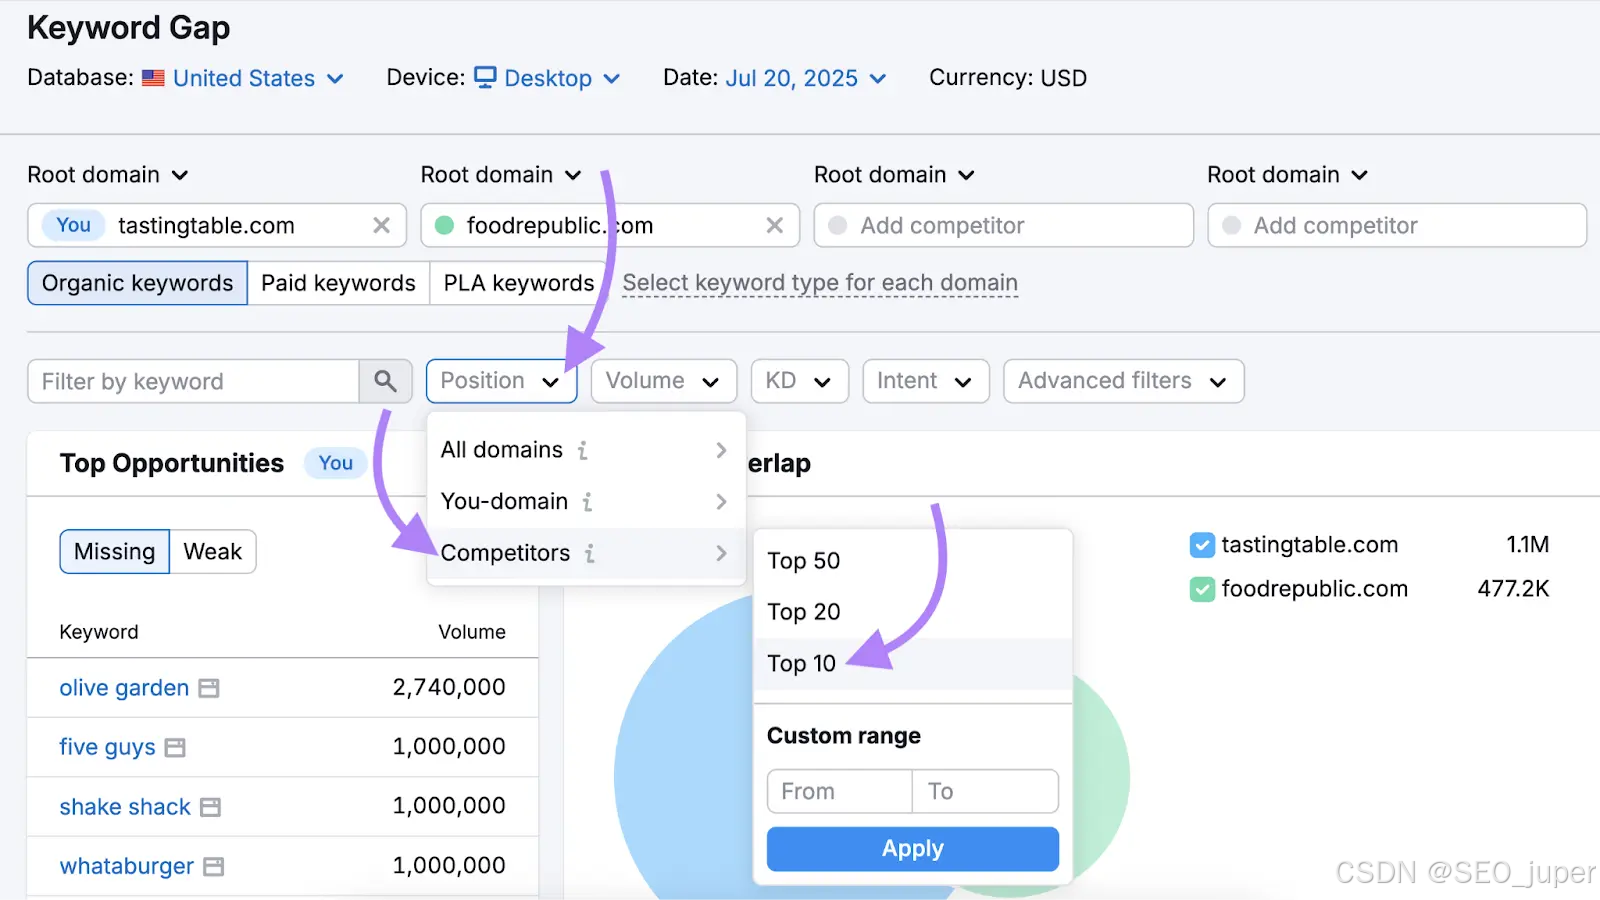Choose Top 20 position option

tap(912, 612)
